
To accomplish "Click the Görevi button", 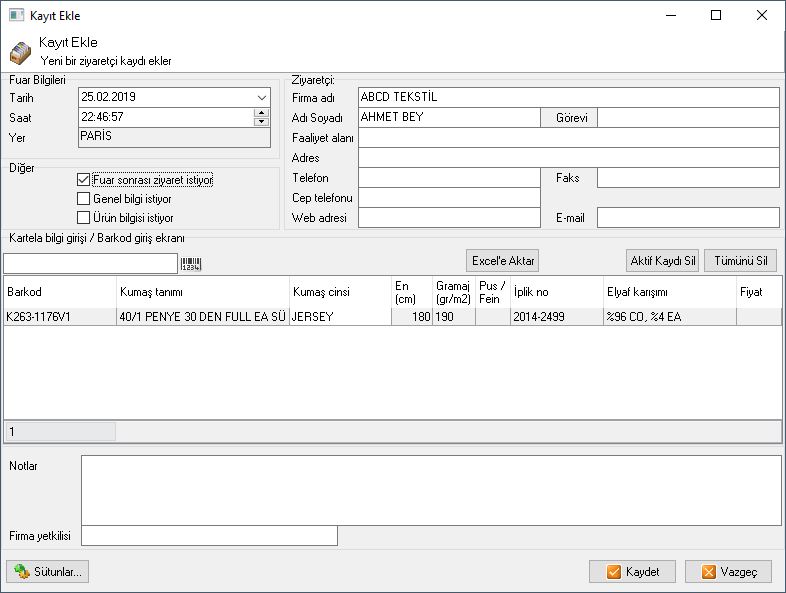I will (569, 117).
